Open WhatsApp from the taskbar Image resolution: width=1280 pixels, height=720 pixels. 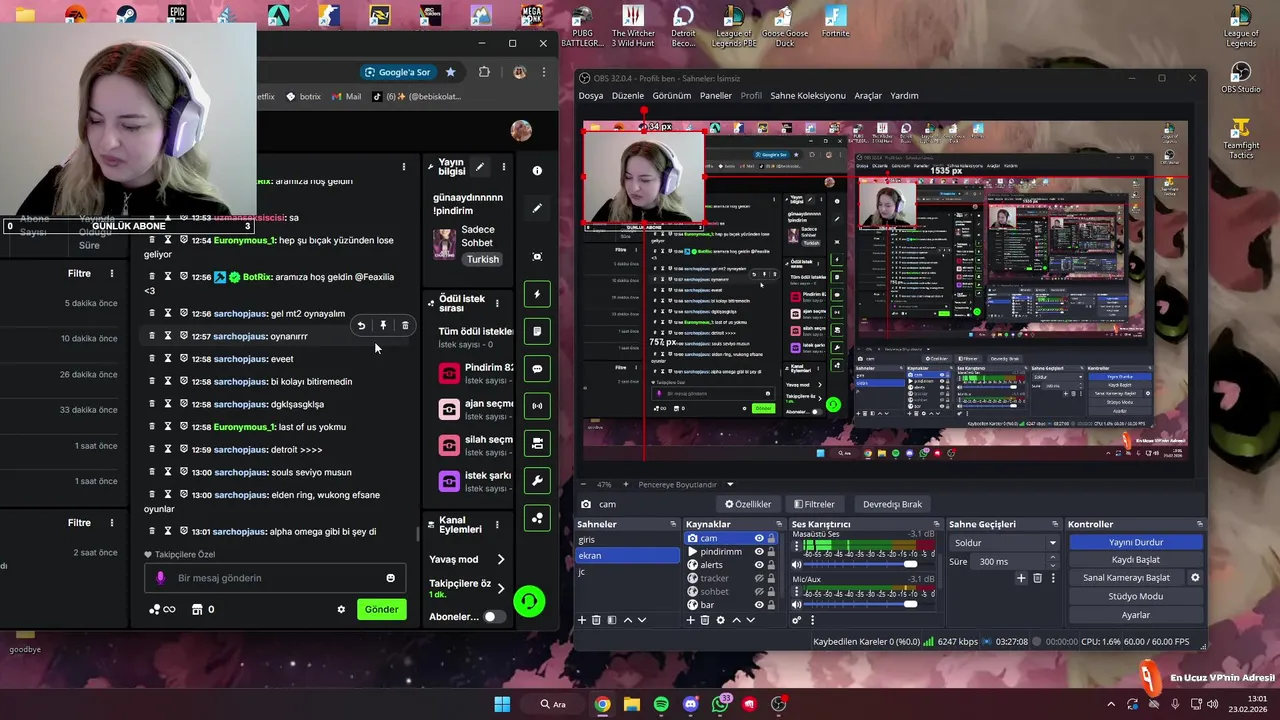(720, 704)
